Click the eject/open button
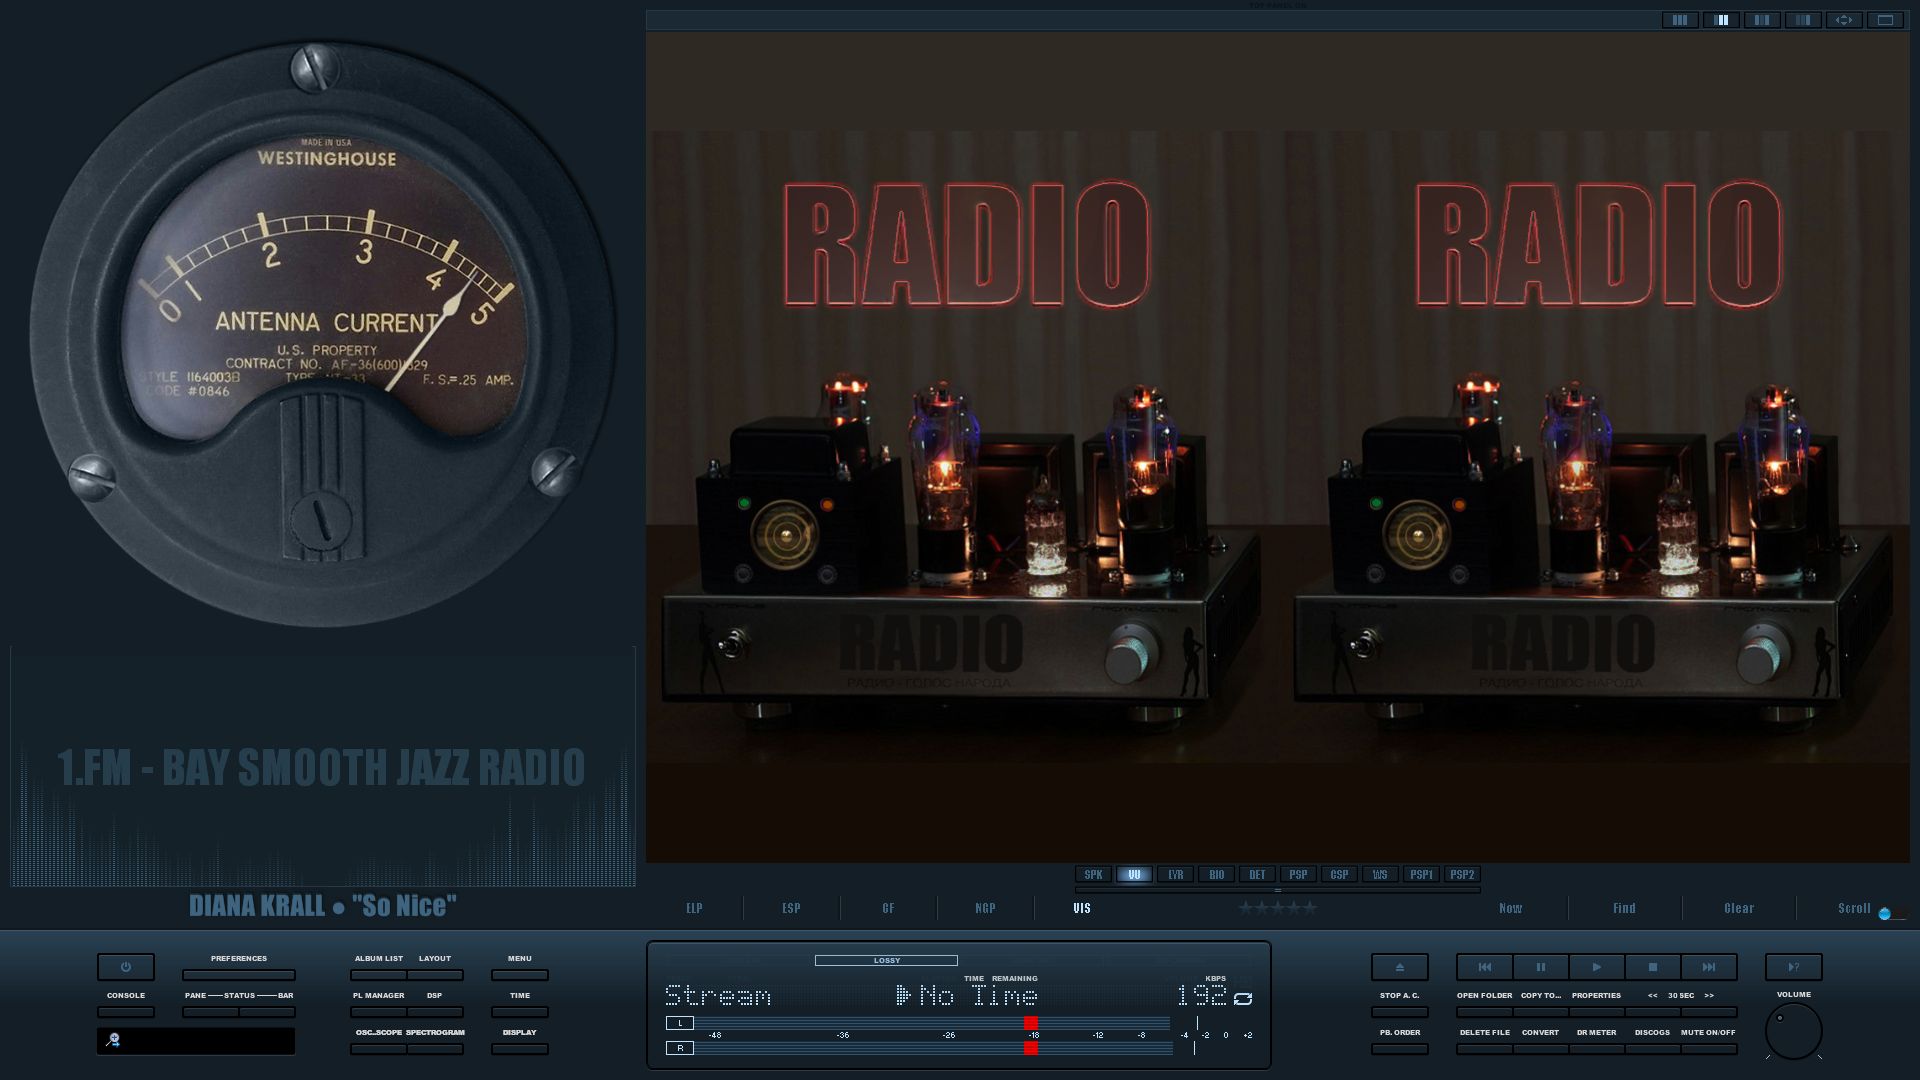 coord(1400,967)
